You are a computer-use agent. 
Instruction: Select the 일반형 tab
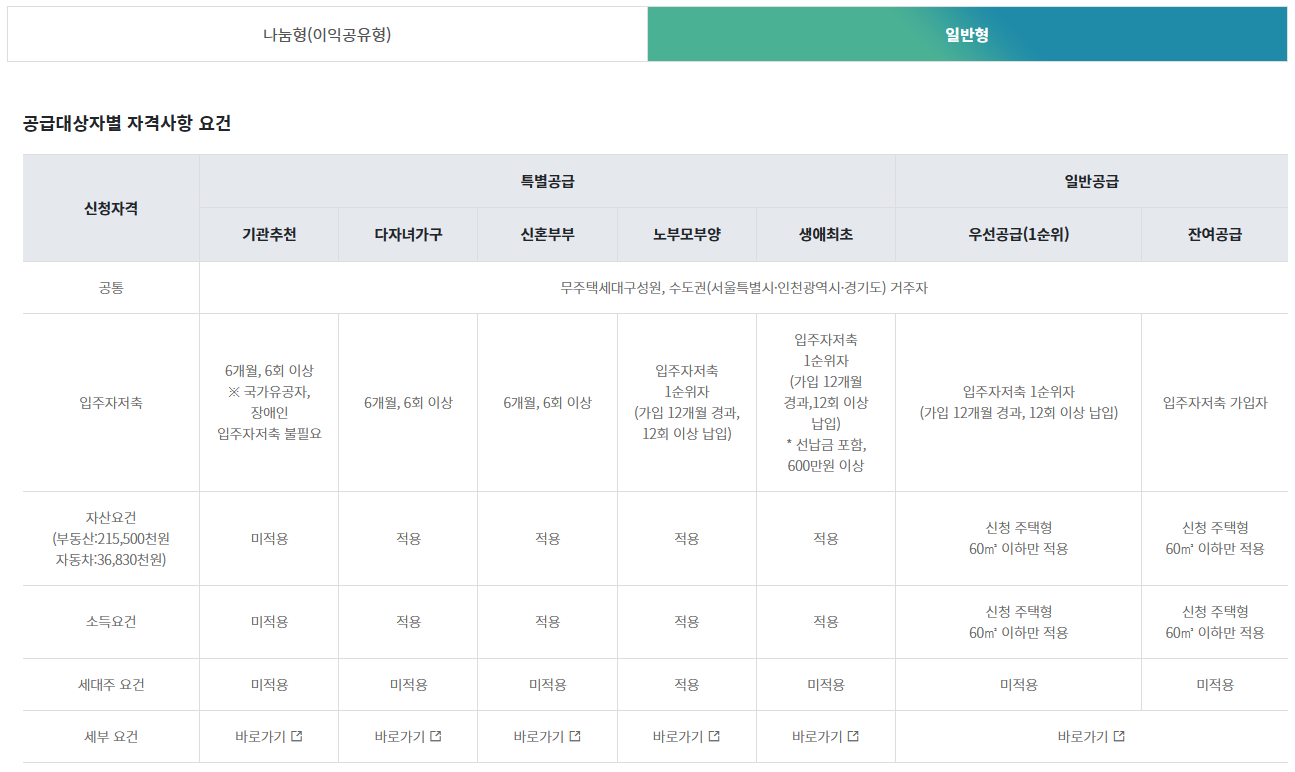967,35
